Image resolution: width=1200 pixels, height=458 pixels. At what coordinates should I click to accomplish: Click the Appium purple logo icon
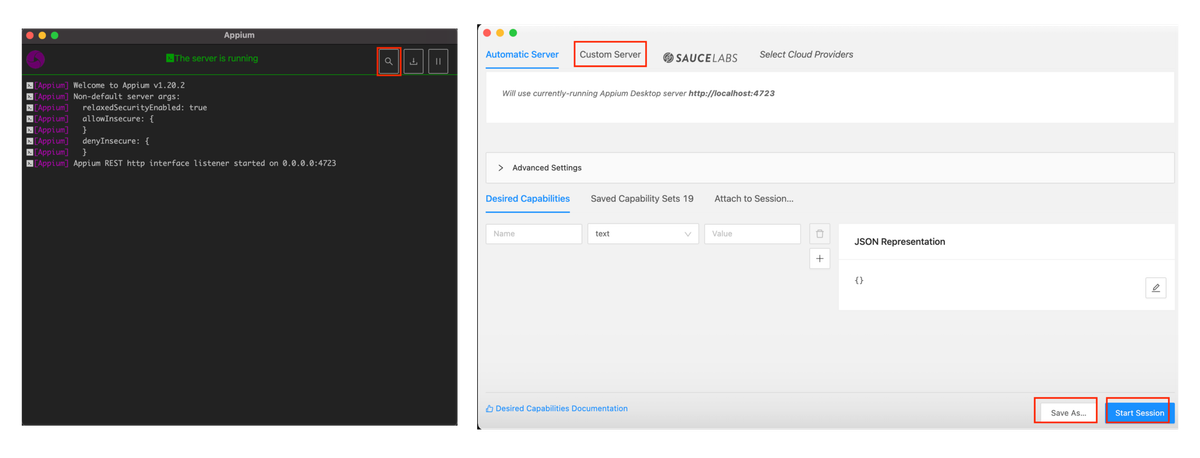pos(36,60)
